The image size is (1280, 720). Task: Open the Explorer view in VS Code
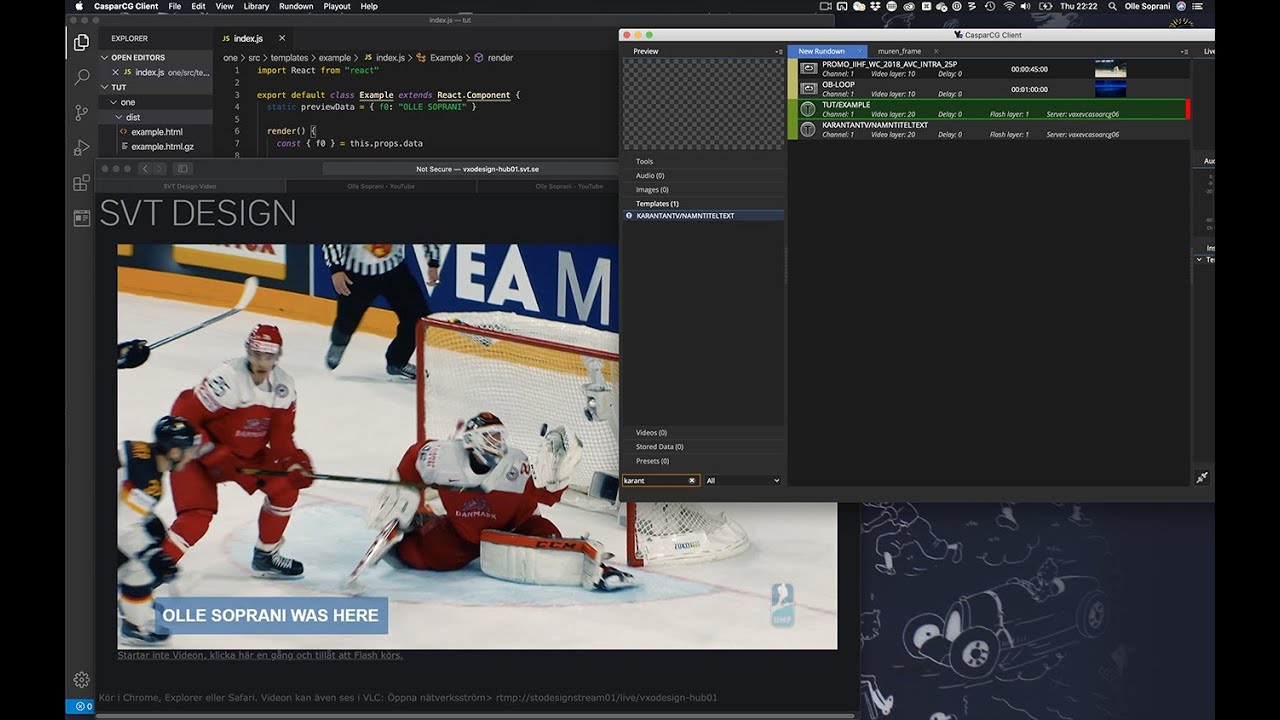click(x=82, y=42)
